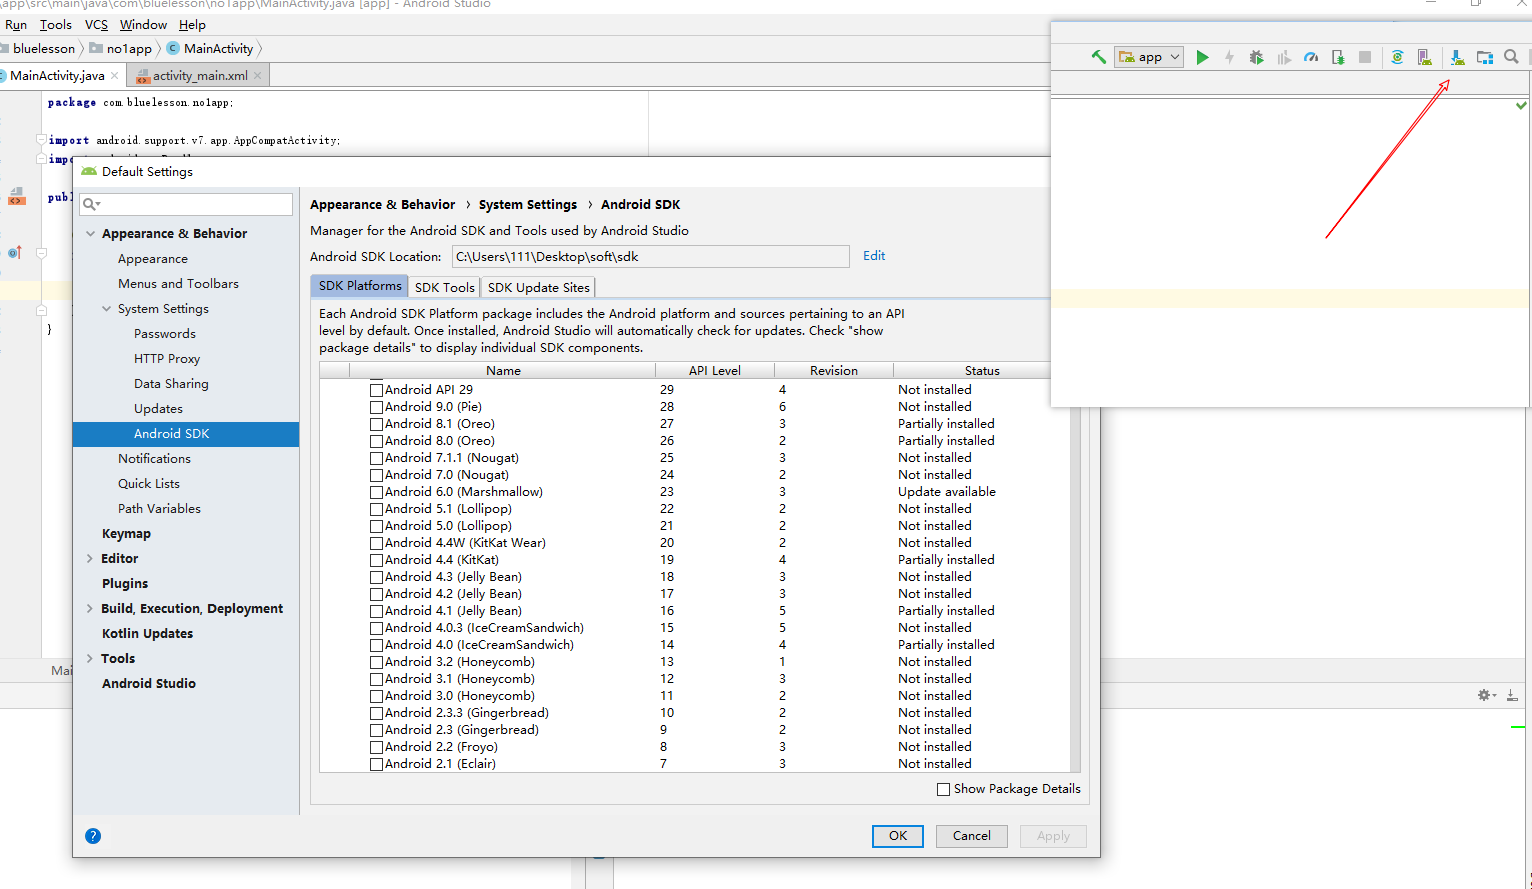Image resolution: width=1532 pixels, height=889 pixels.
Task: Open the Help menu
Action: pyautogui.click(x=192, y=24)
